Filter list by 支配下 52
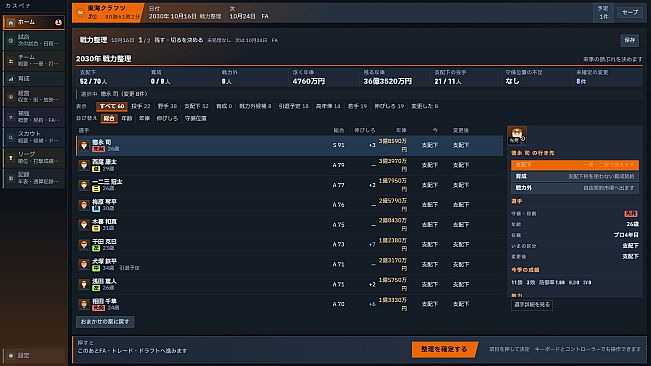The image size is (651, 366). [x=196, y=106]
